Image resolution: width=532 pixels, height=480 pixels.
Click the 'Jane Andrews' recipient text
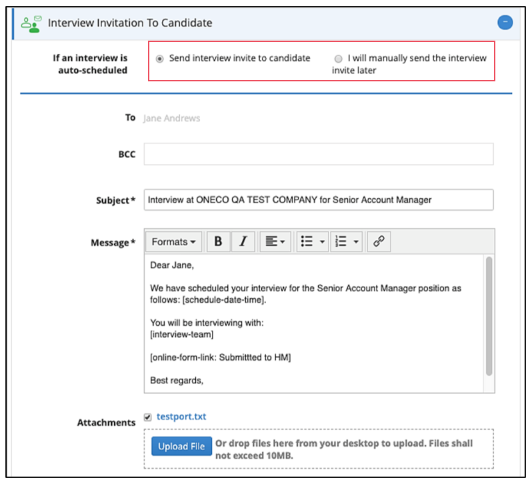pos(172,118)
